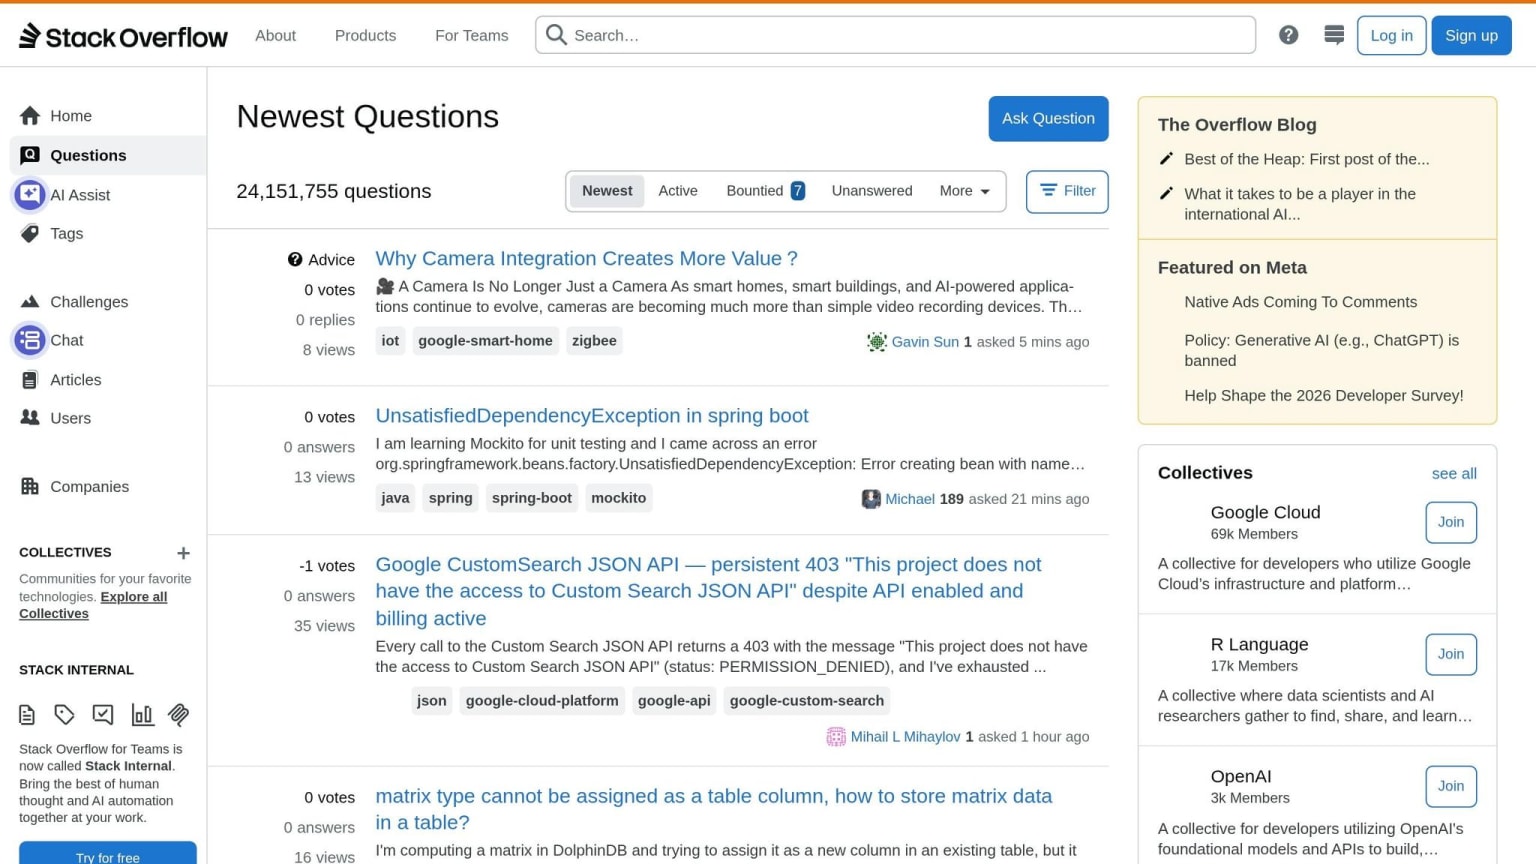Click the Home house icon in sidebar
1536x864 pixels.
pos(30,116)
